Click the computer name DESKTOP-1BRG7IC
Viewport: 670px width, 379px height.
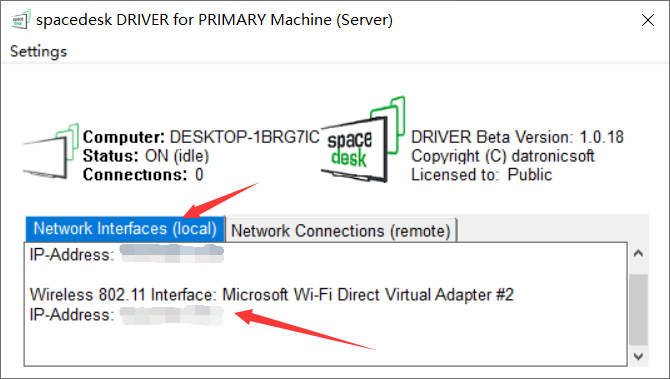click(244, 137)
